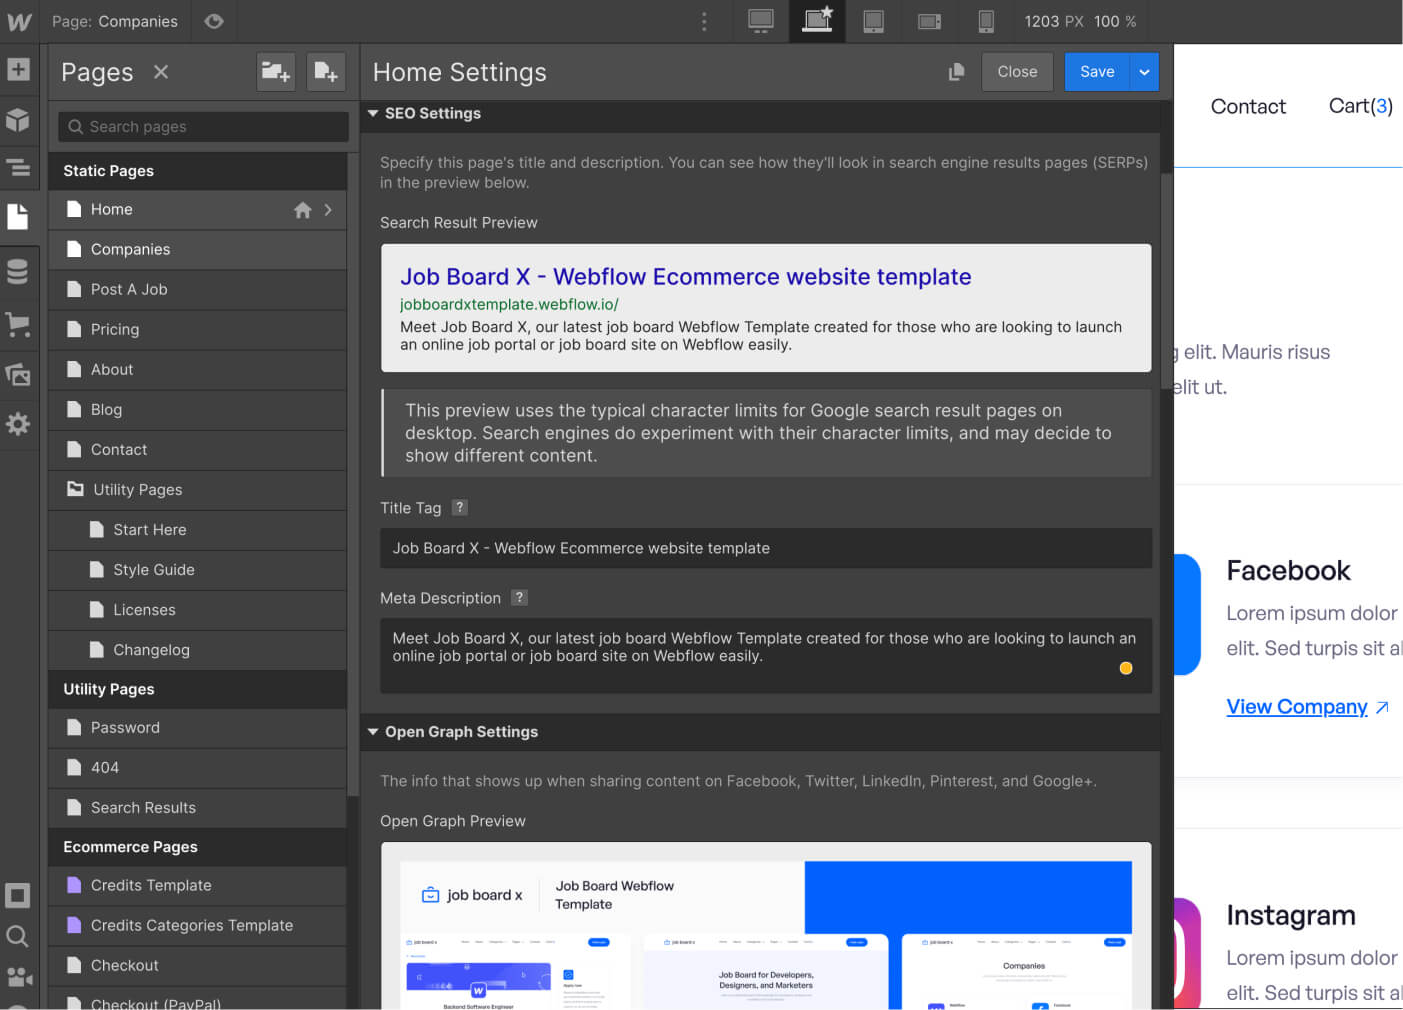Screen dimensions: 1403x1010
Task: Switch to the tablet breakpoint
Action: coord(873,21)
